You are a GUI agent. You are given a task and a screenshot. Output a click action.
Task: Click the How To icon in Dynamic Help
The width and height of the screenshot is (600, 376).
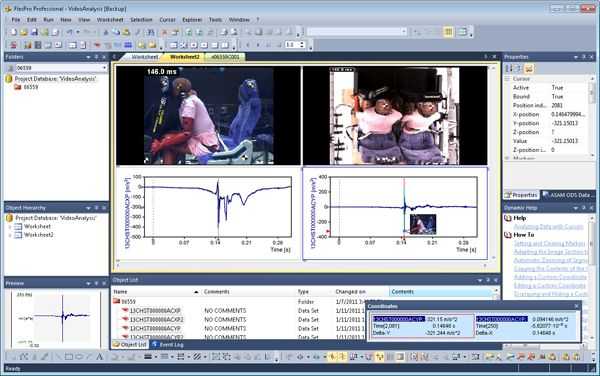(508, 235)
